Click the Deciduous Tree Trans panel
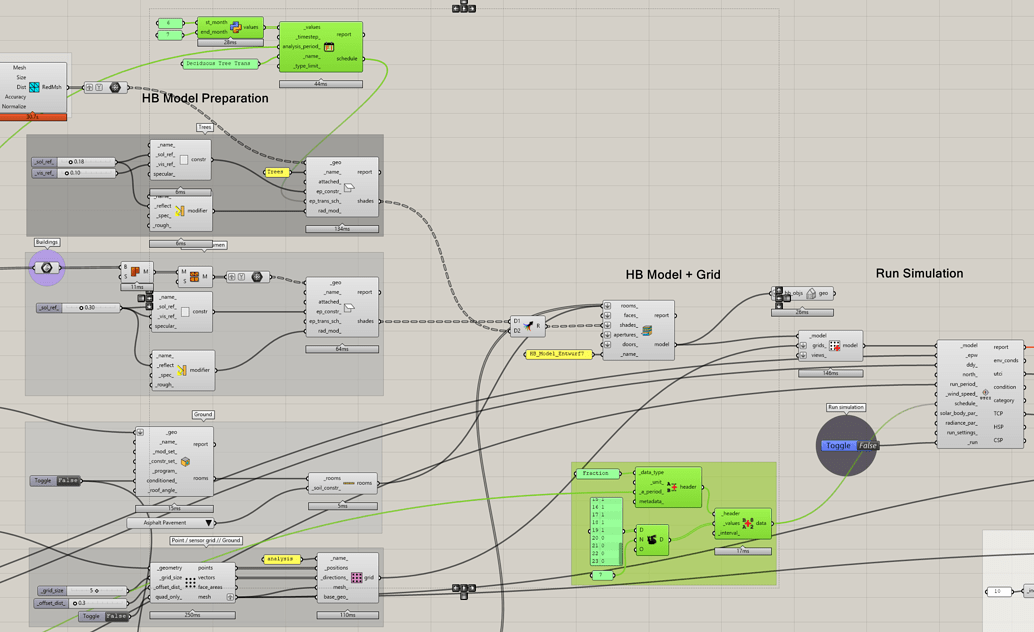Image resolution: width=1034 pixels, height=632 pixels. (x=220, y=63)
